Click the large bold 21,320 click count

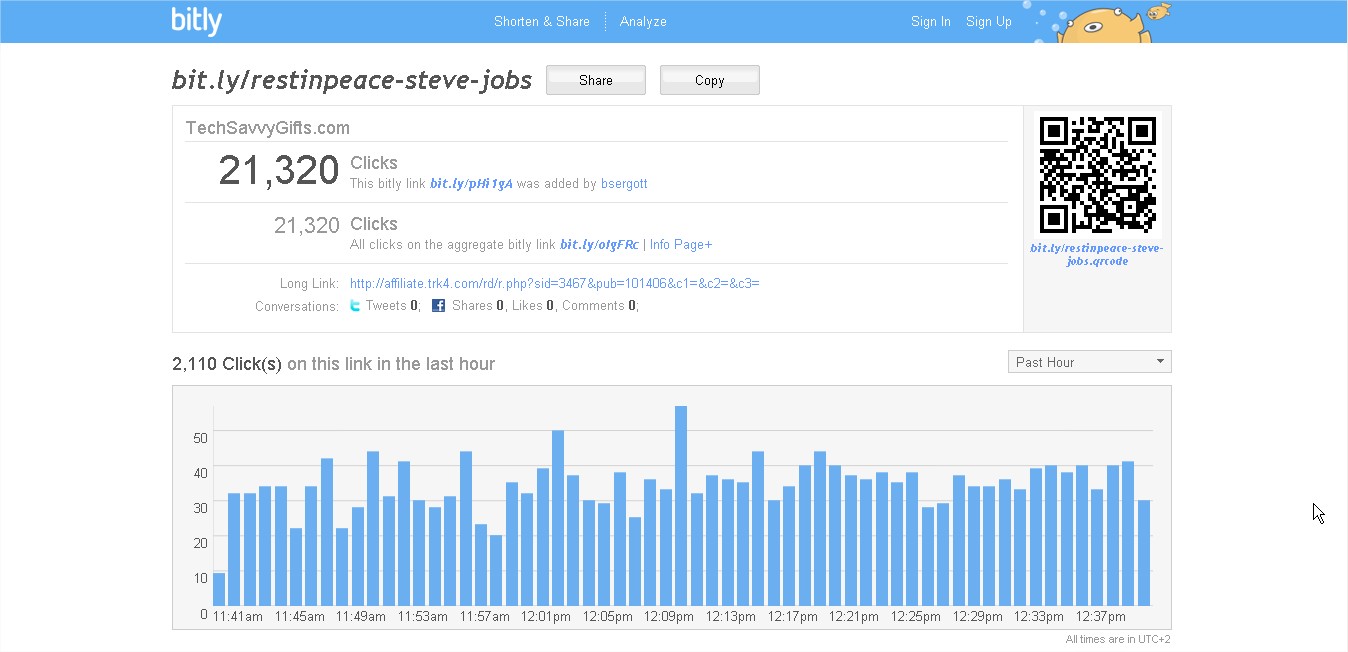coord(279,171)
